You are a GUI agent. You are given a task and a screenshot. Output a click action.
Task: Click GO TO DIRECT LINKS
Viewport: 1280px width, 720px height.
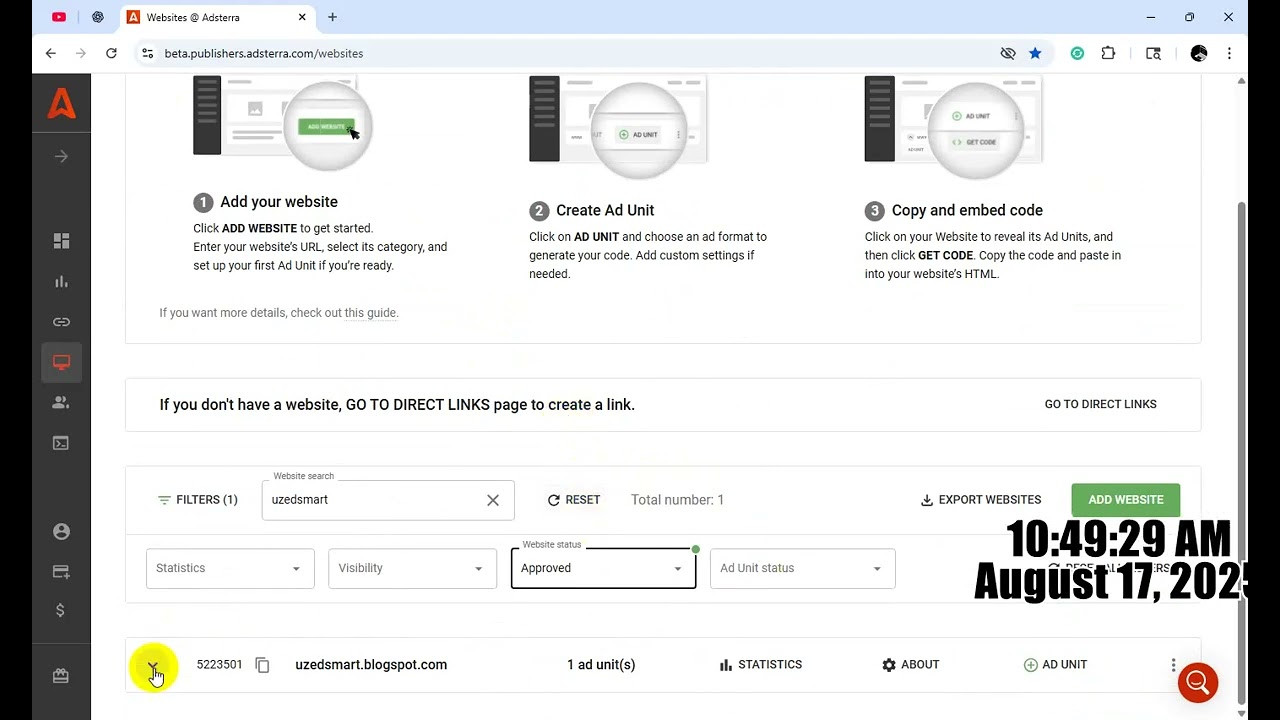click(1100, 404)
